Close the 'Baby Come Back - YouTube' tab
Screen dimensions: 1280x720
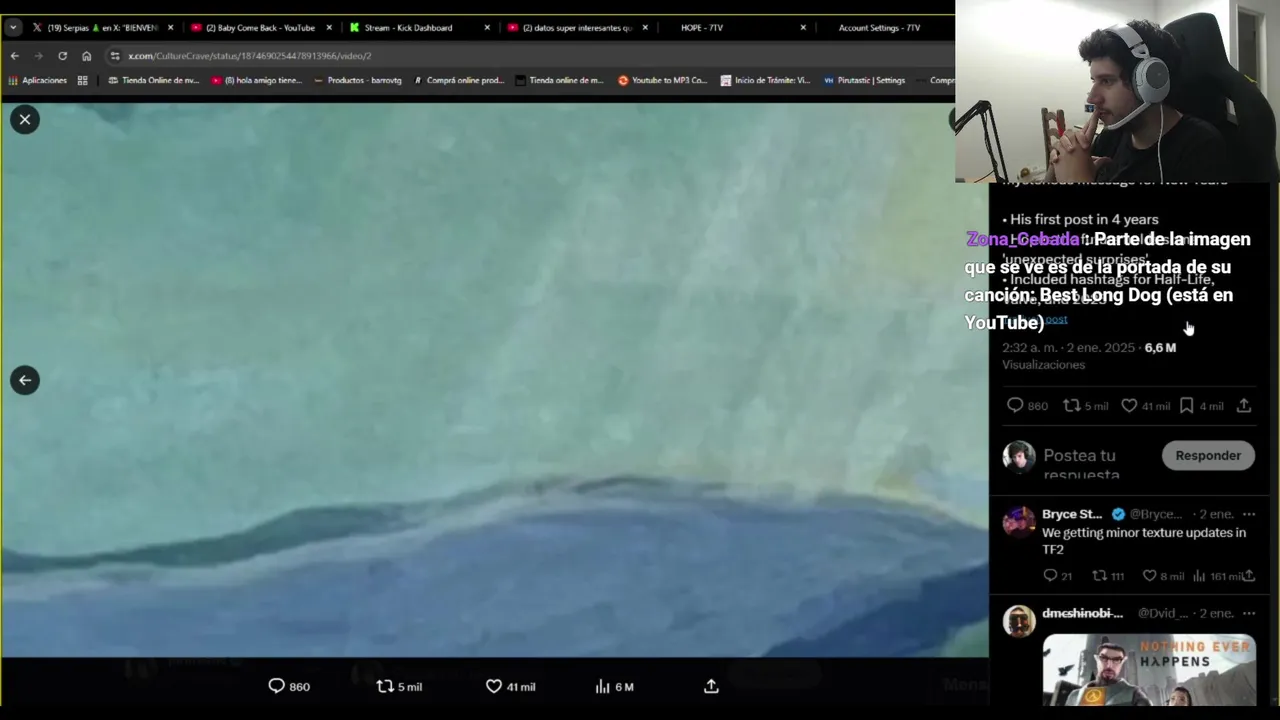(x=329, y=28)
